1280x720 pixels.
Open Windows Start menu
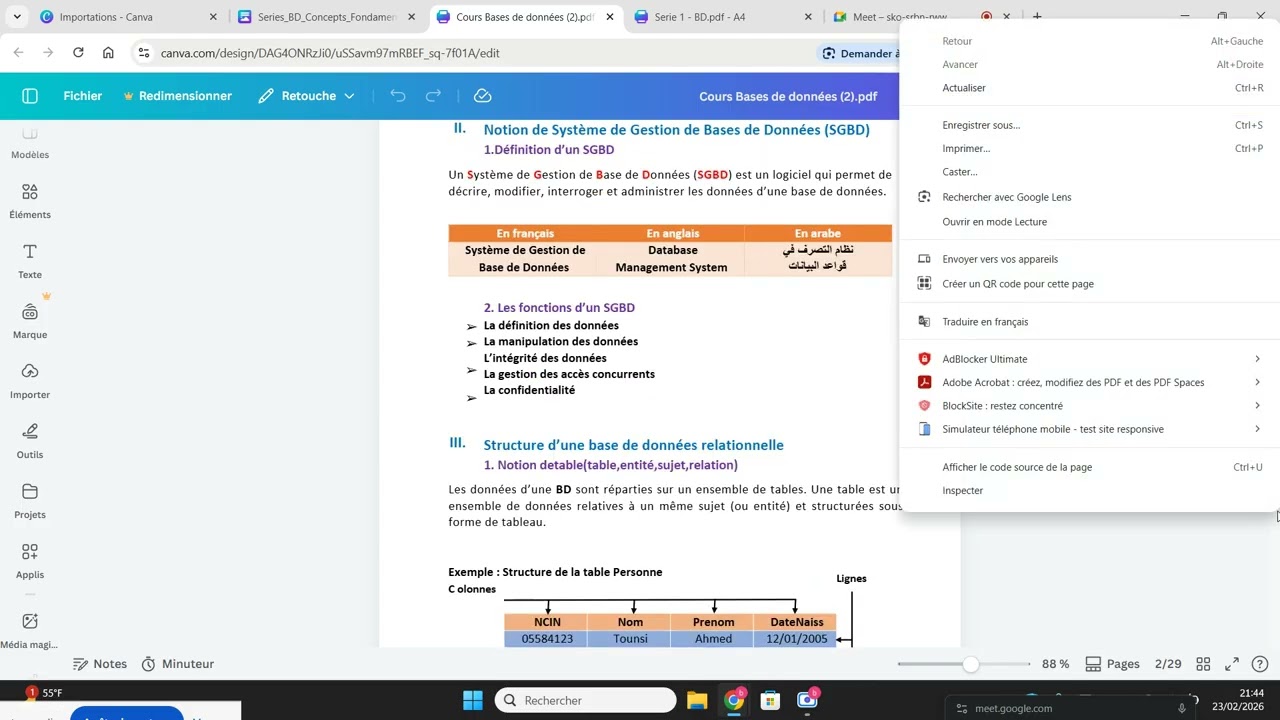coord(473,700)
